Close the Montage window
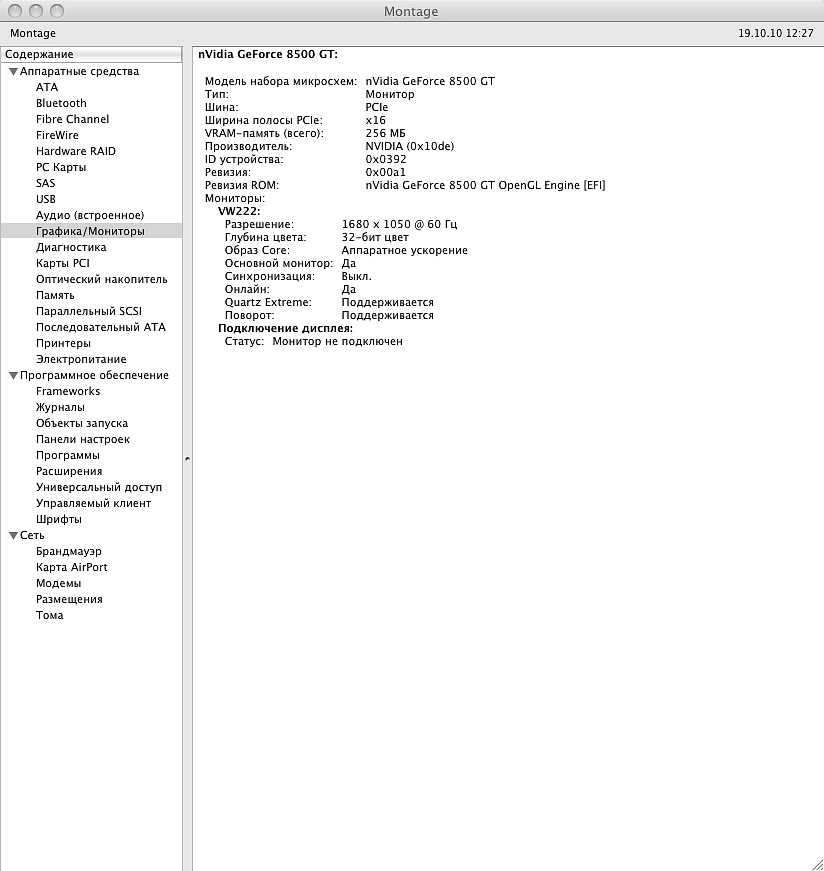 point(15,11)
